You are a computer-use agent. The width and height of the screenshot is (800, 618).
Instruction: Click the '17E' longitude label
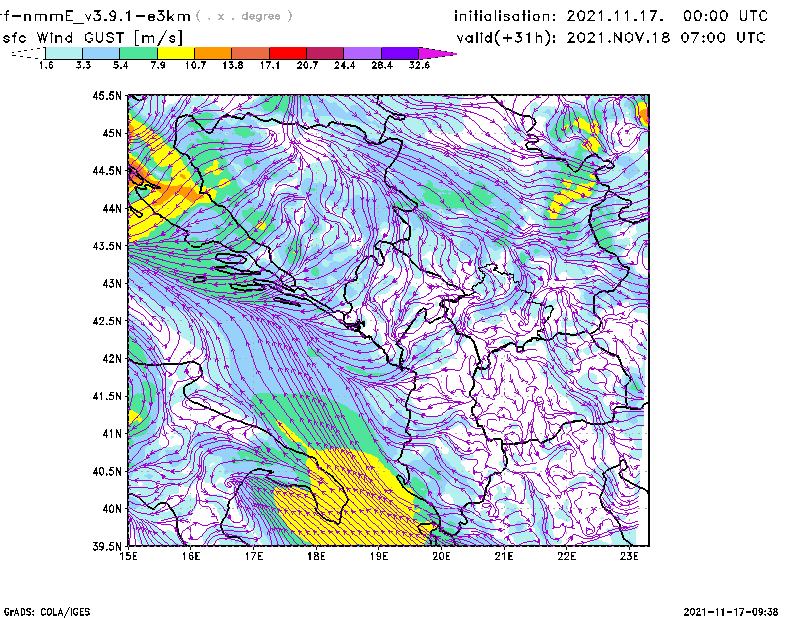tap(254, 556)
